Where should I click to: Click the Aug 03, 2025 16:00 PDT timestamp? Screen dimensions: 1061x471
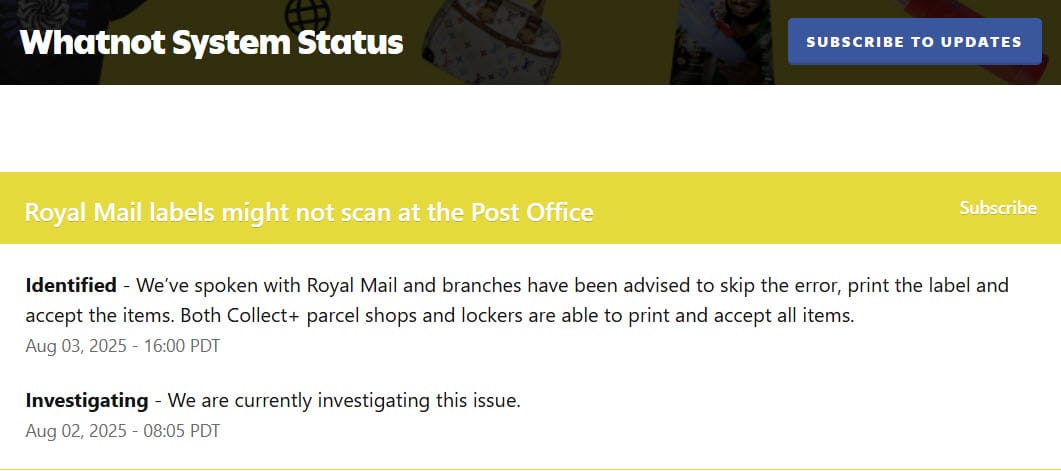coord(123,346)
